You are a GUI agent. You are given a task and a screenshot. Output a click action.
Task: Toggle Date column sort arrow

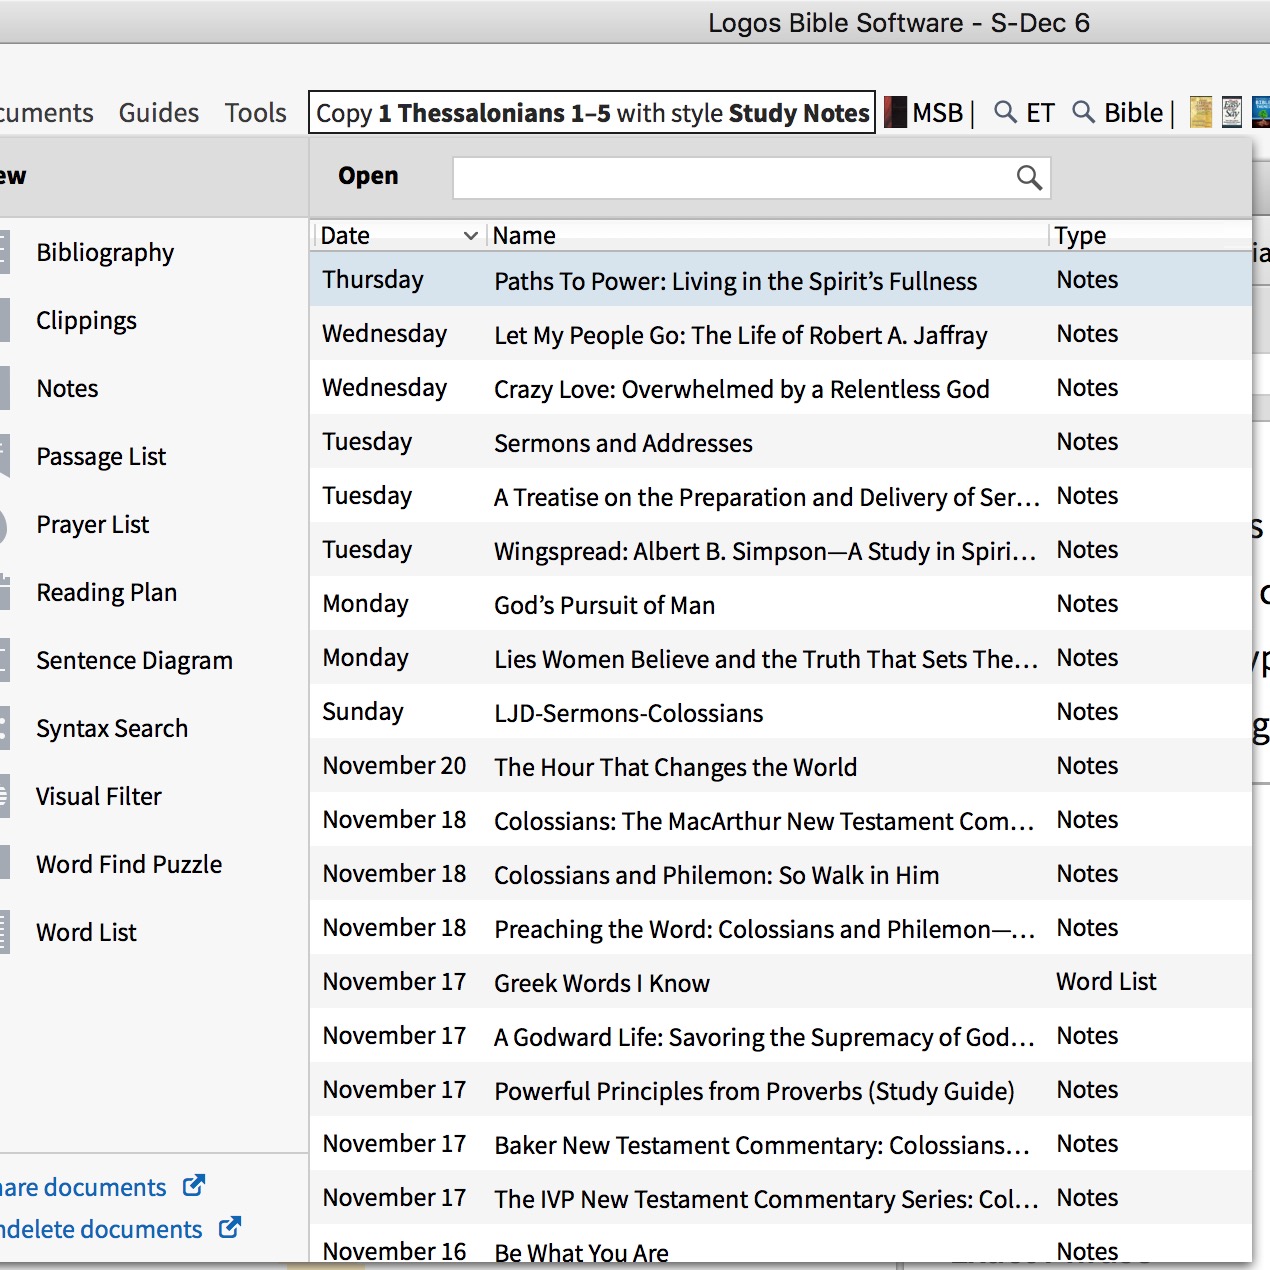point(470,236)
